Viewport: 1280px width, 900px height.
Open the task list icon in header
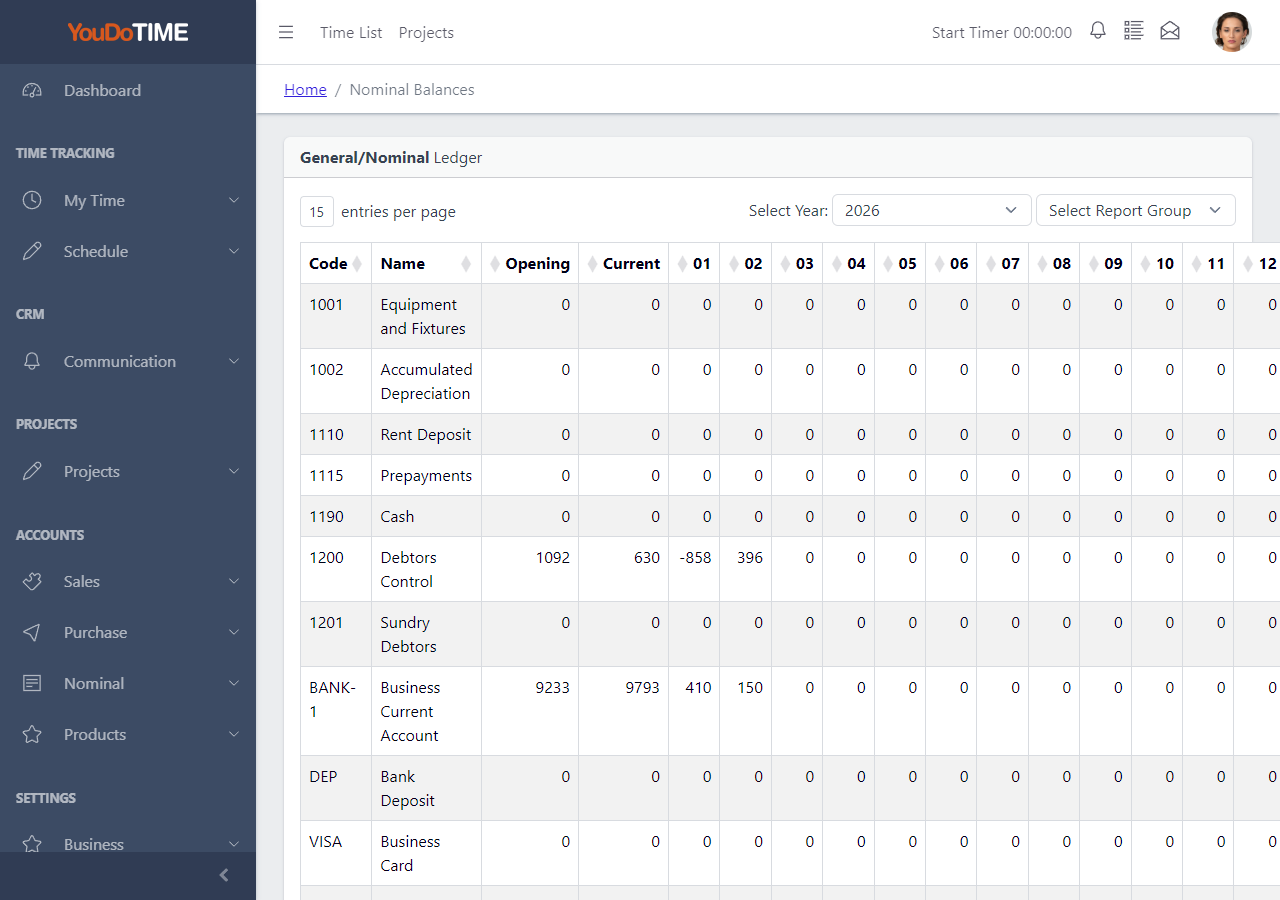click(1133, 31)
